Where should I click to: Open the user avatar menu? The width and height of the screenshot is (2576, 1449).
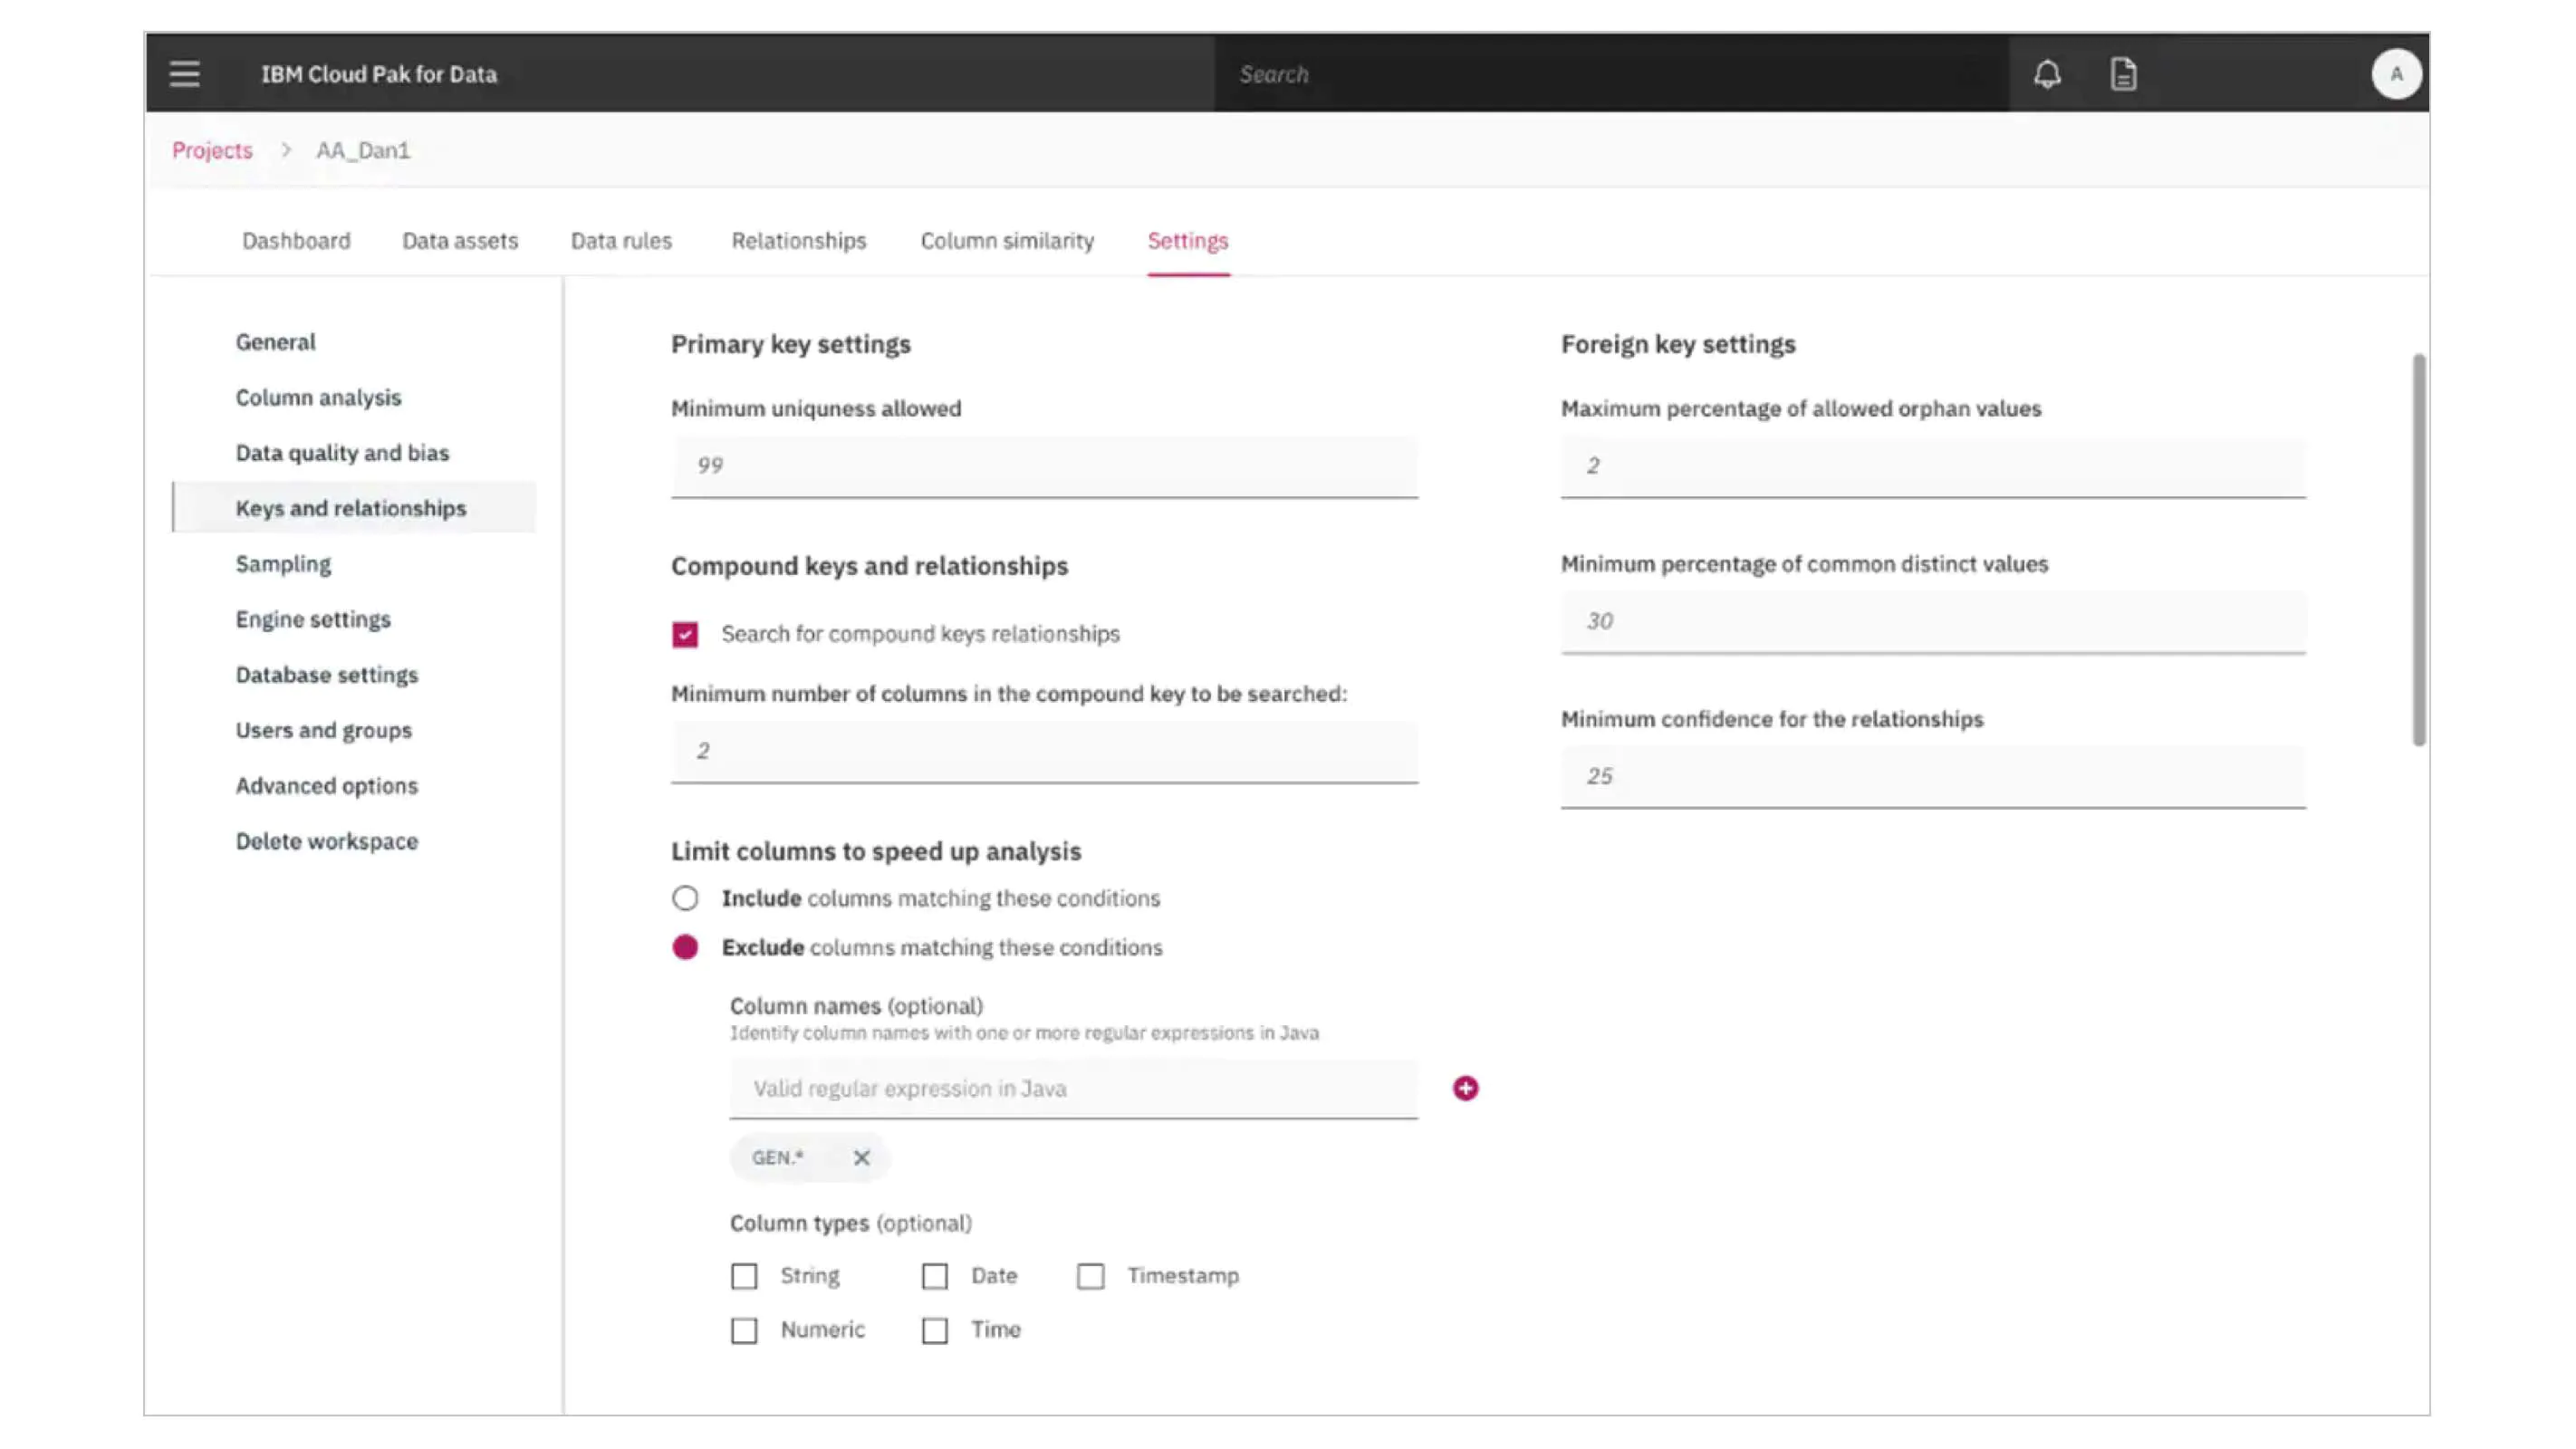(2396, 74)
